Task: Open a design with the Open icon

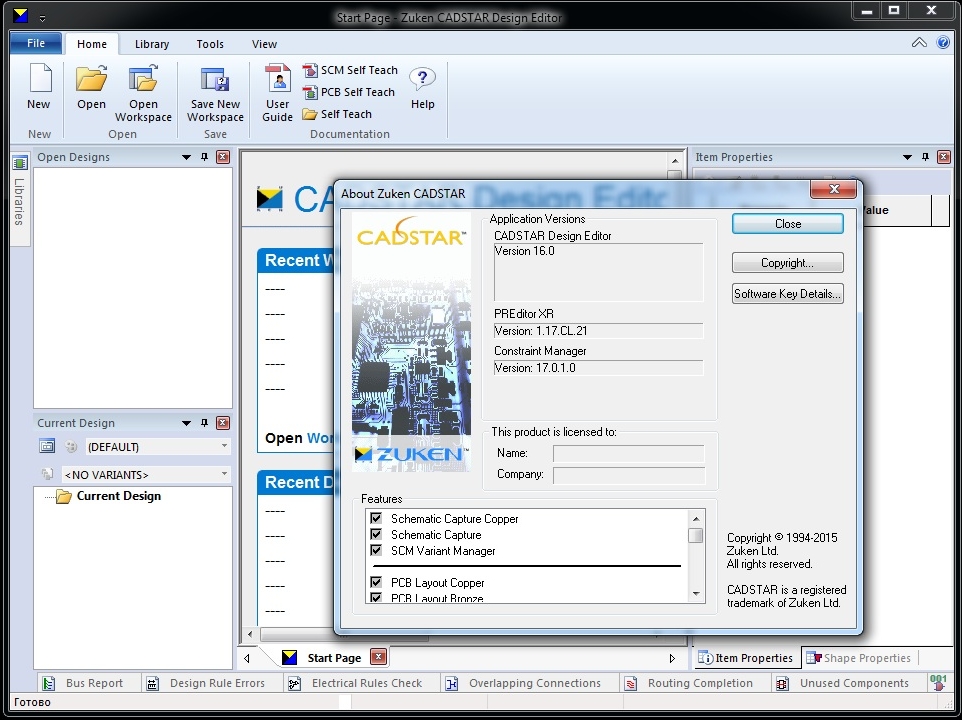Action: (91, 79)
